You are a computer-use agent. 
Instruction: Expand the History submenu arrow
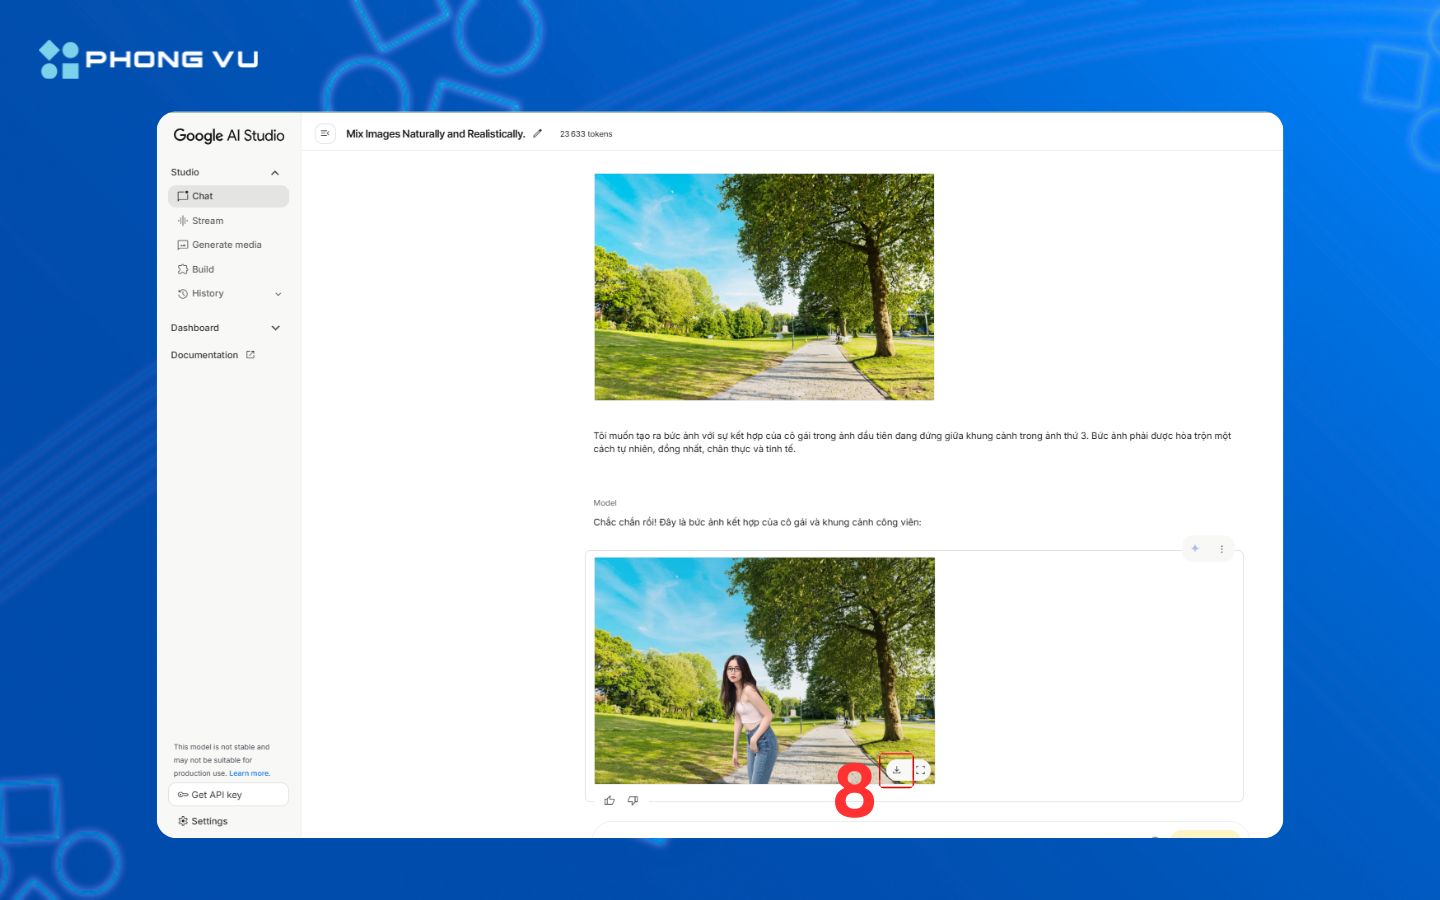coord(278,294)
